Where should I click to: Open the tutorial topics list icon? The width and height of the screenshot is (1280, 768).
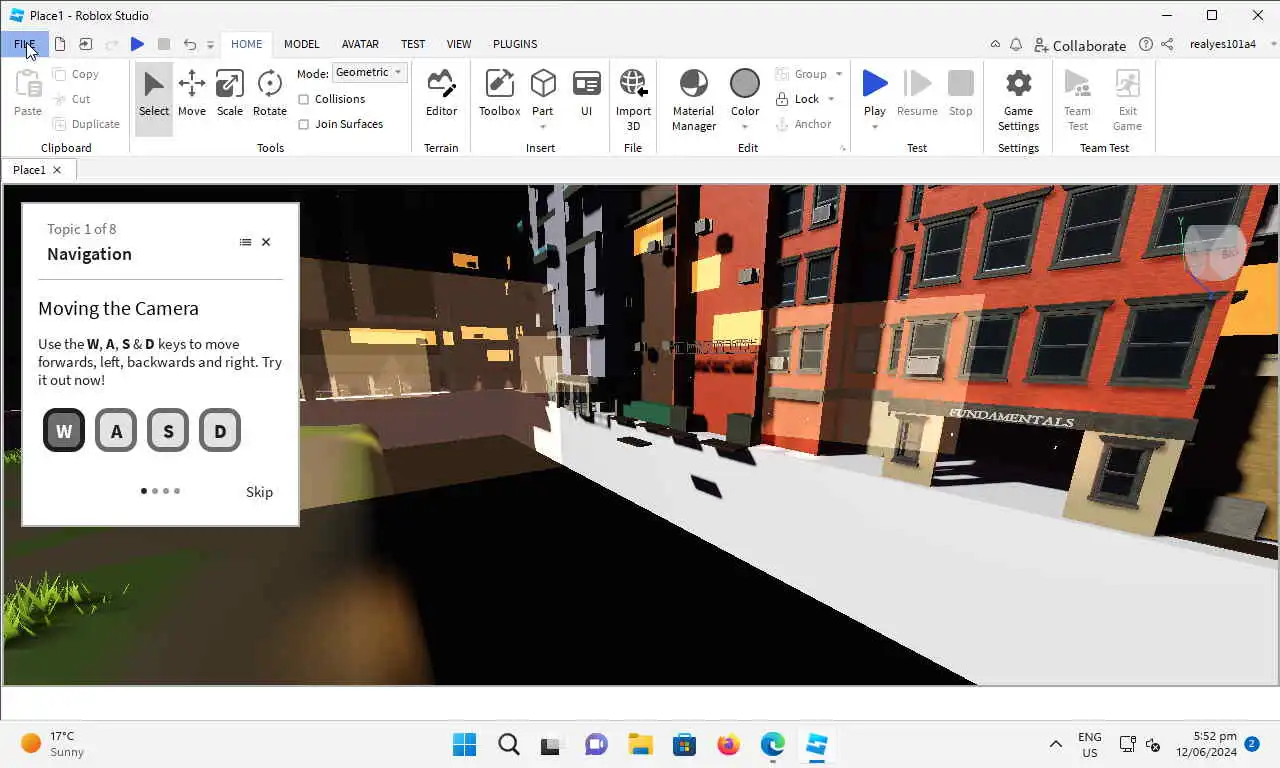click(x=245, y=242)
